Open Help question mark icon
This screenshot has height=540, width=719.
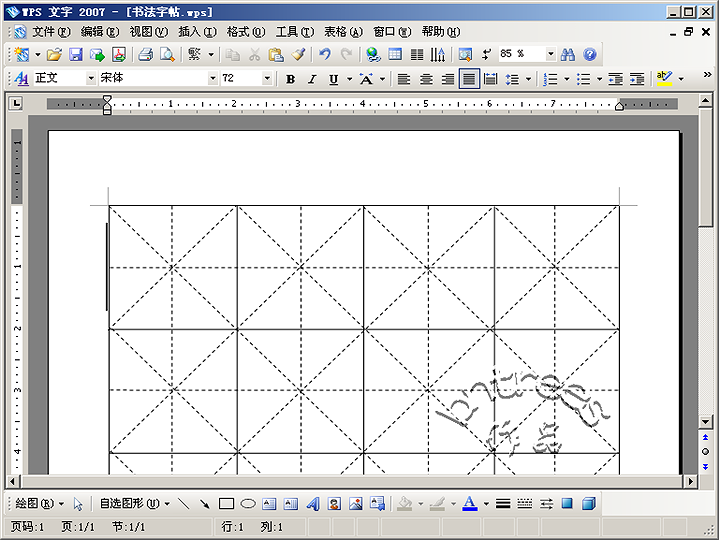pyautogui.click(x=590, y=55)
